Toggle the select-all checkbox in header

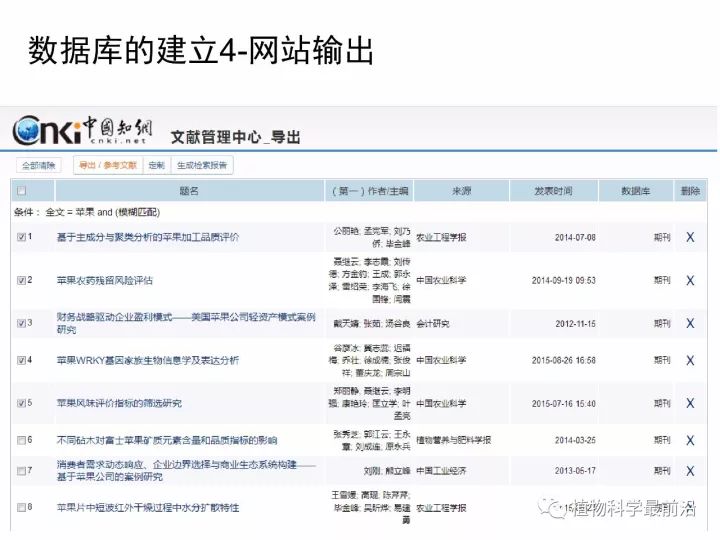21,191
